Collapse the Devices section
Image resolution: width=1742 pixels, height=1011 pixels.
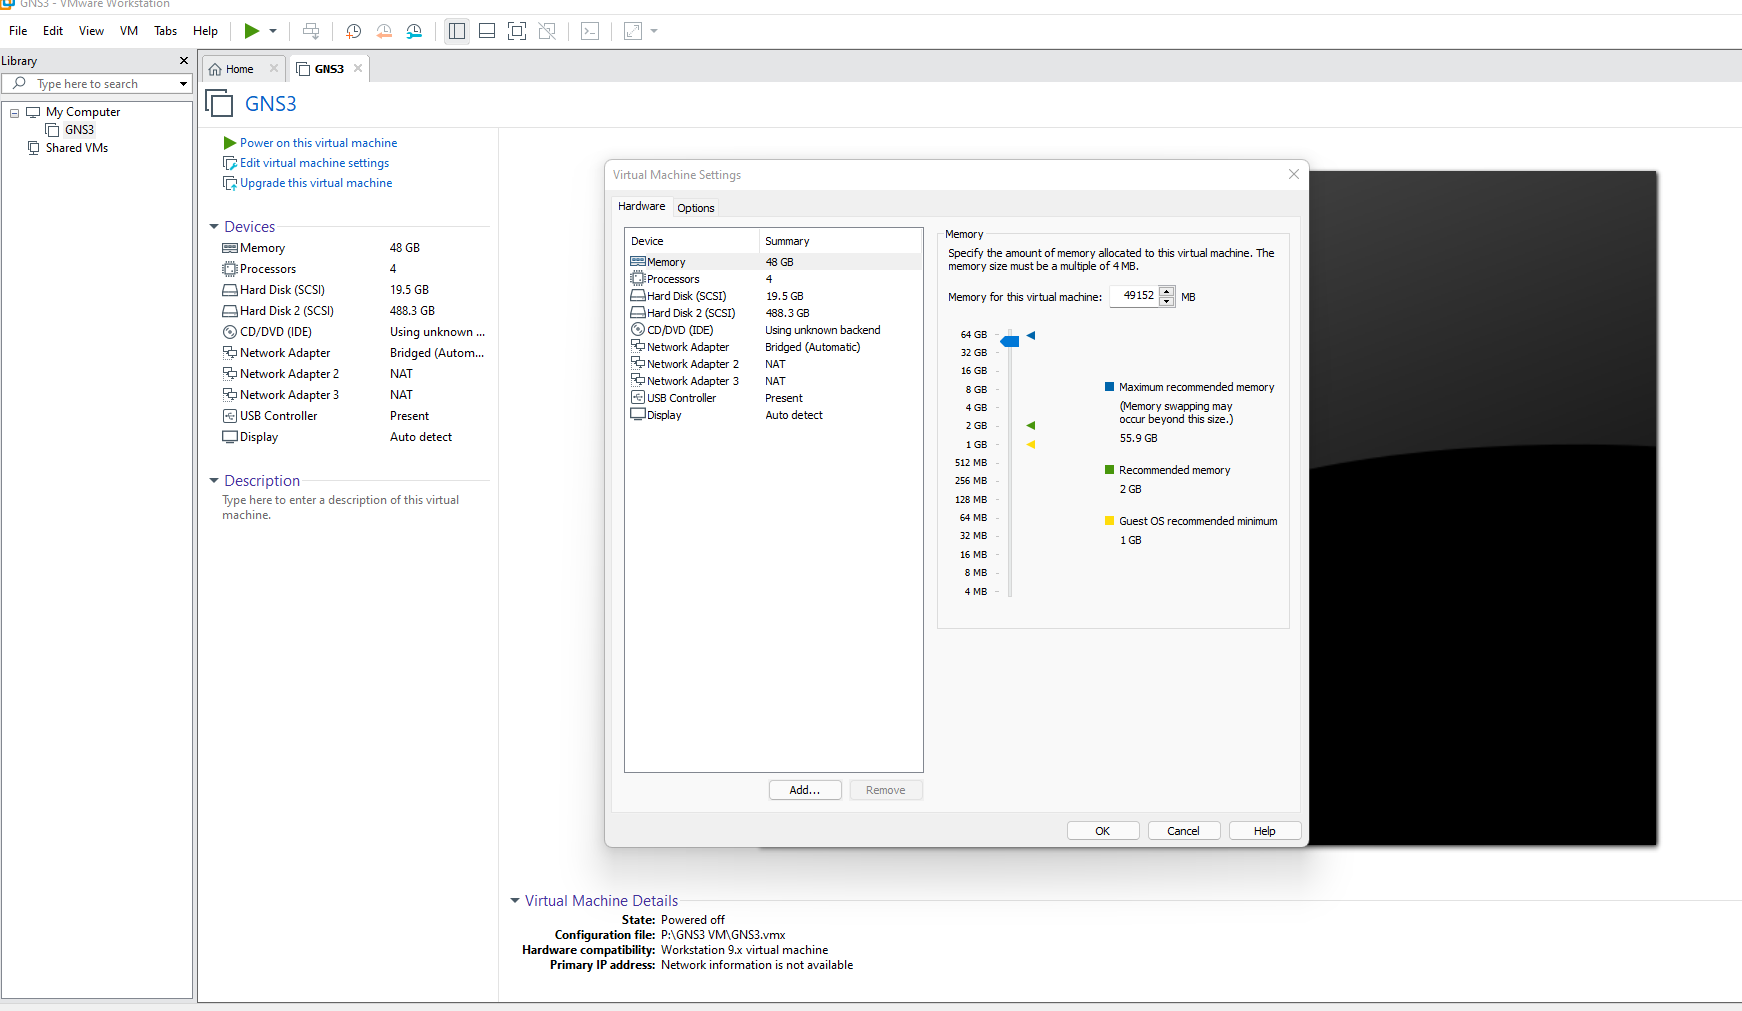[x=214, y=227]
